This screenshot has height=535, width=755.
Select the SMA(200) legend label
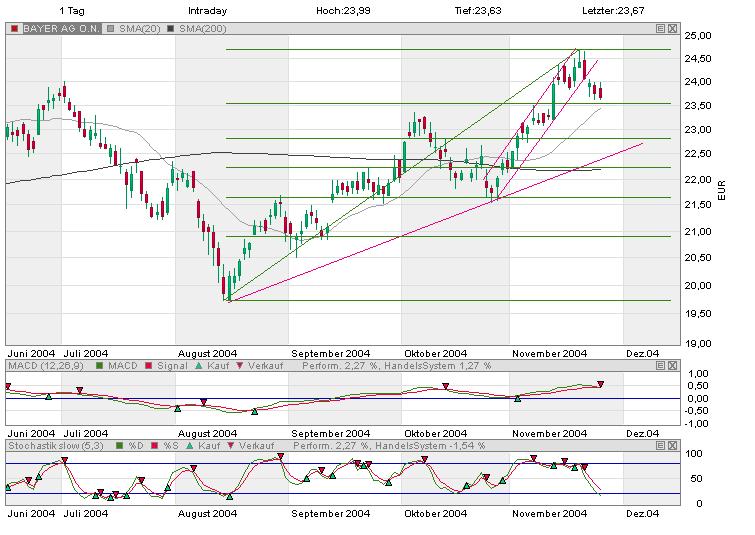click(203, 29)
